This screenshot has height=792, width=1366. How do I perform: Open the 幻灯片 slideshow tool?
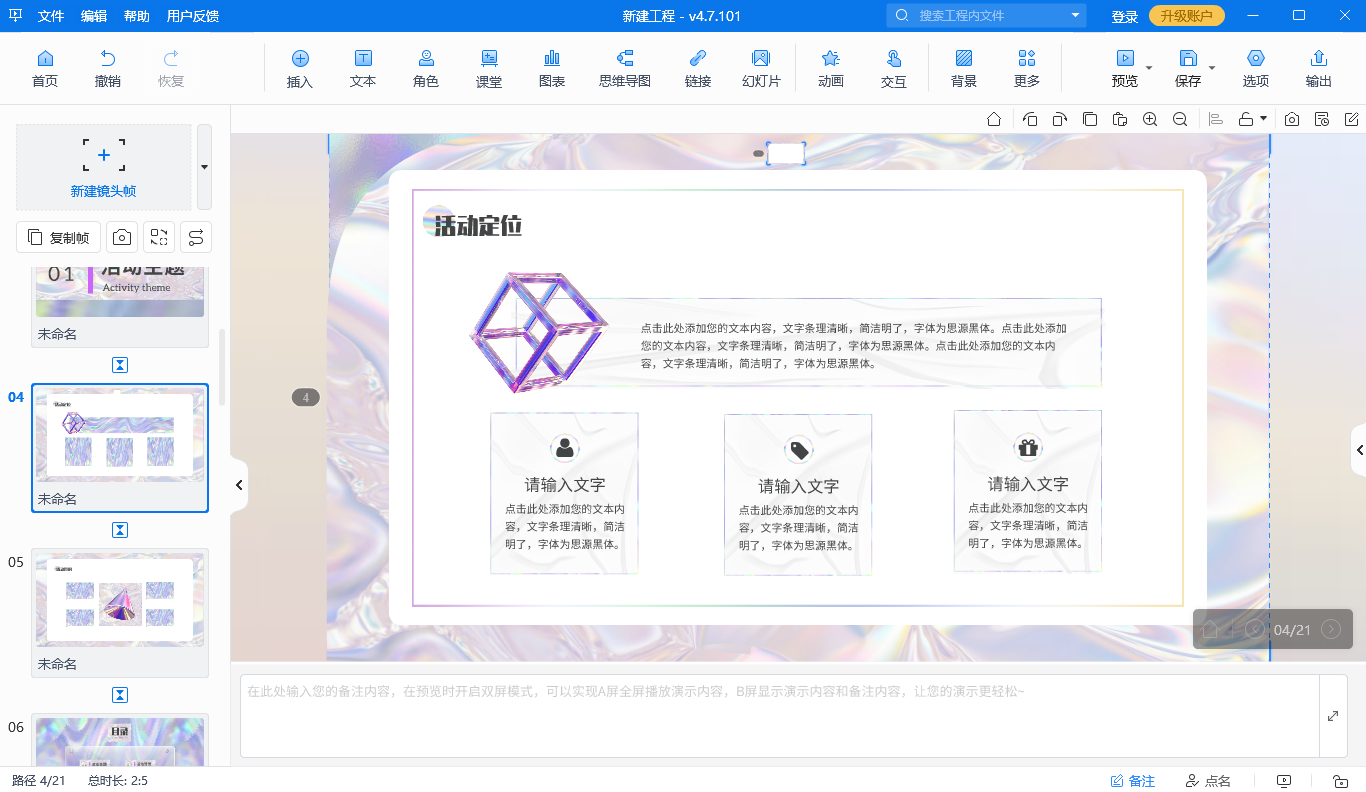pos(761,69)
